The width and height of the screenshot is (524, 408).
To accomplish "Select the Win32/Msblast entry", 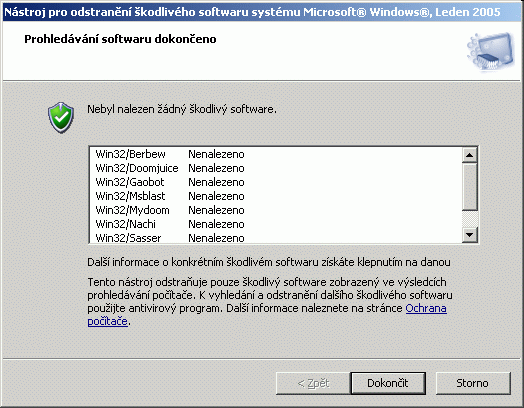I will tap(130, 196).
